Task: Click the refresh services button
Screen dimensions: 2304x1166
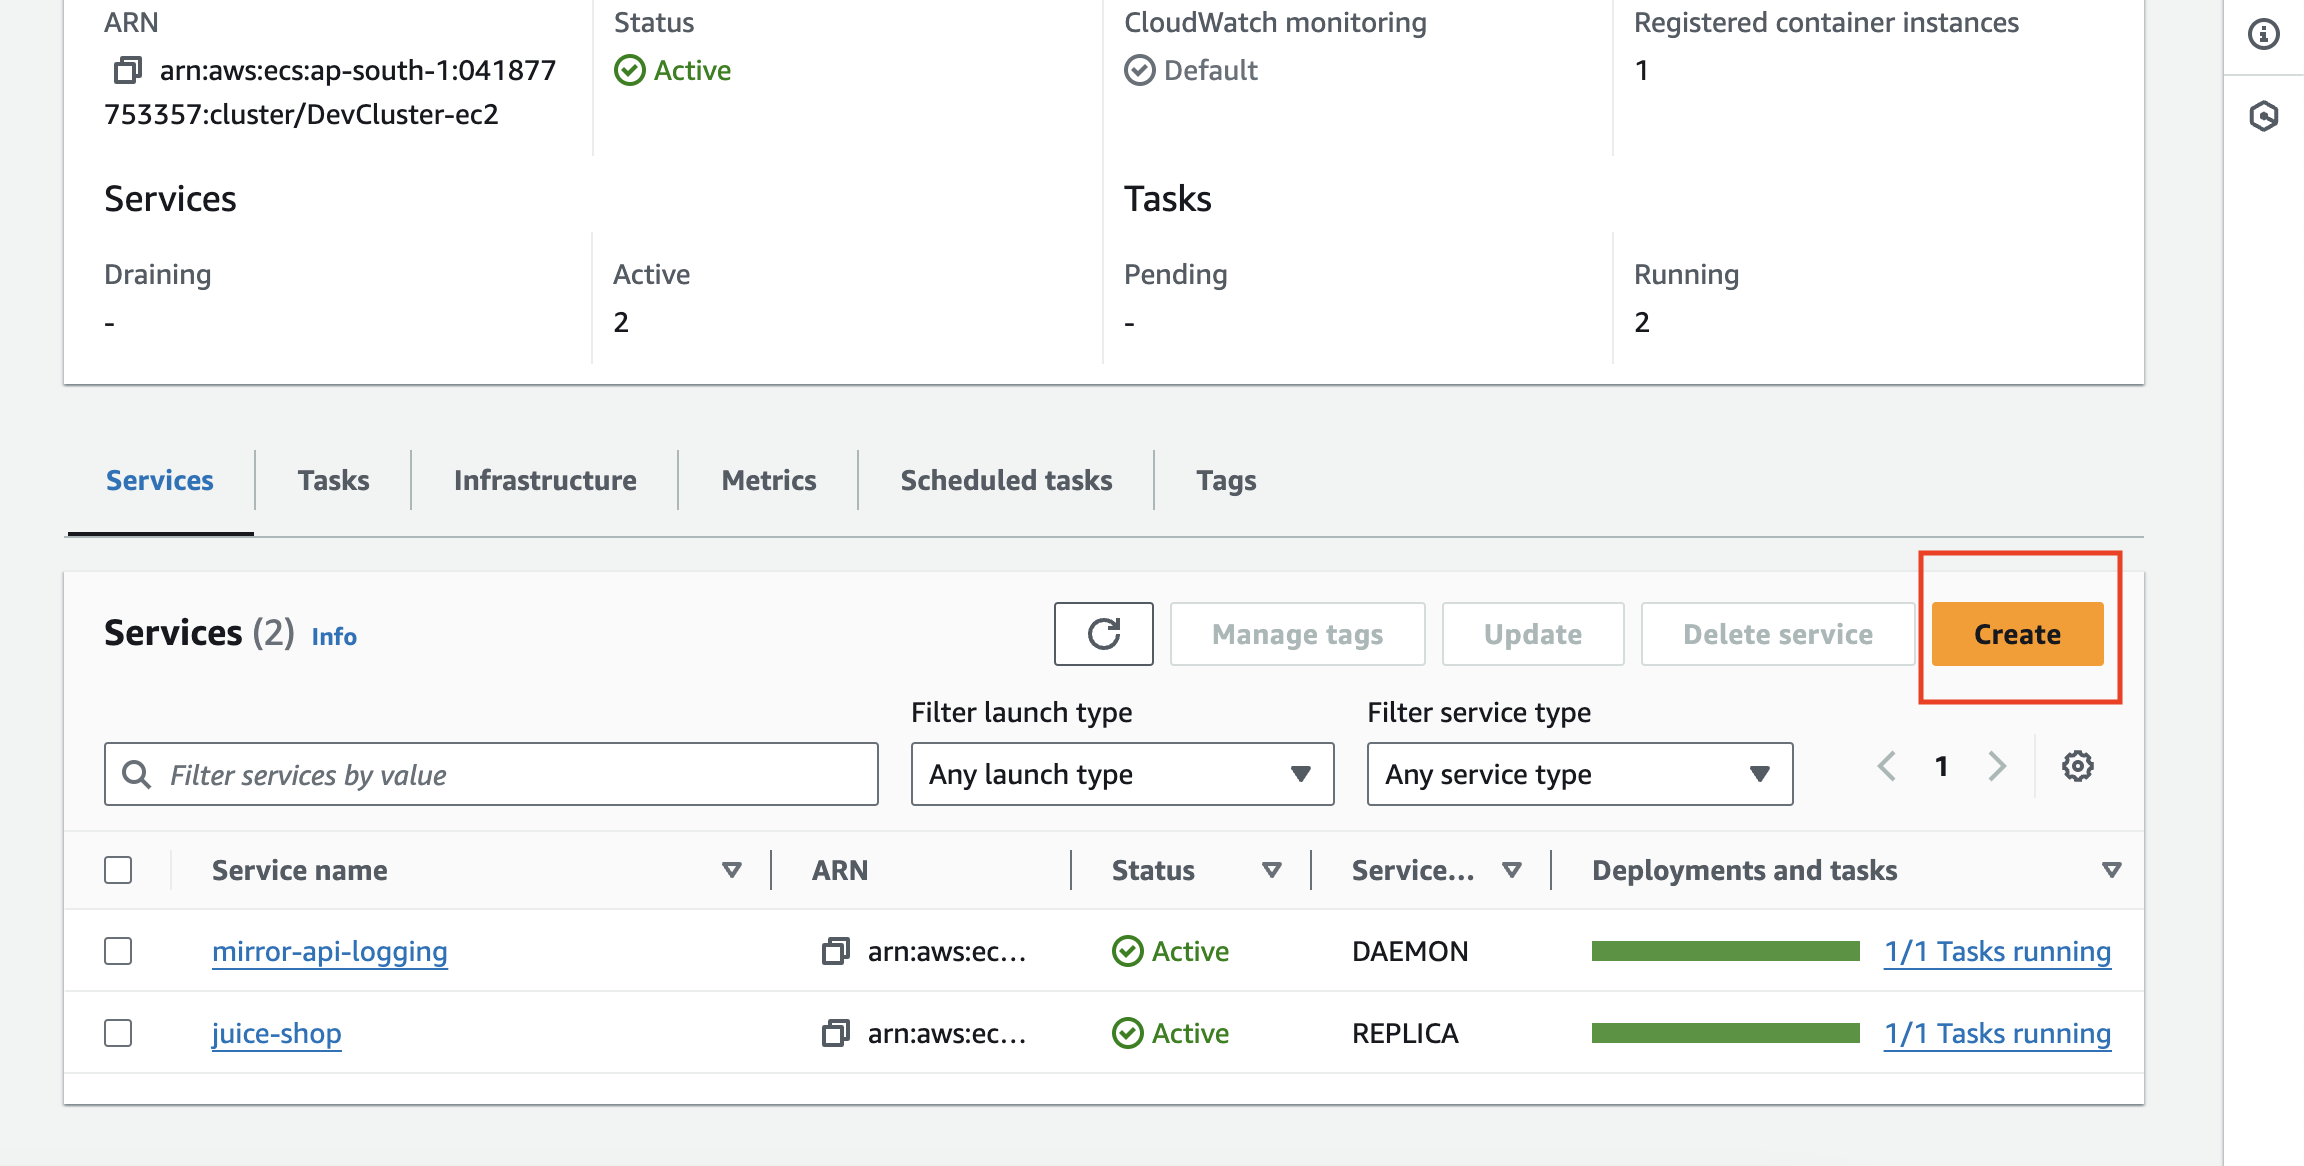Action: (x=1103, y=634)
